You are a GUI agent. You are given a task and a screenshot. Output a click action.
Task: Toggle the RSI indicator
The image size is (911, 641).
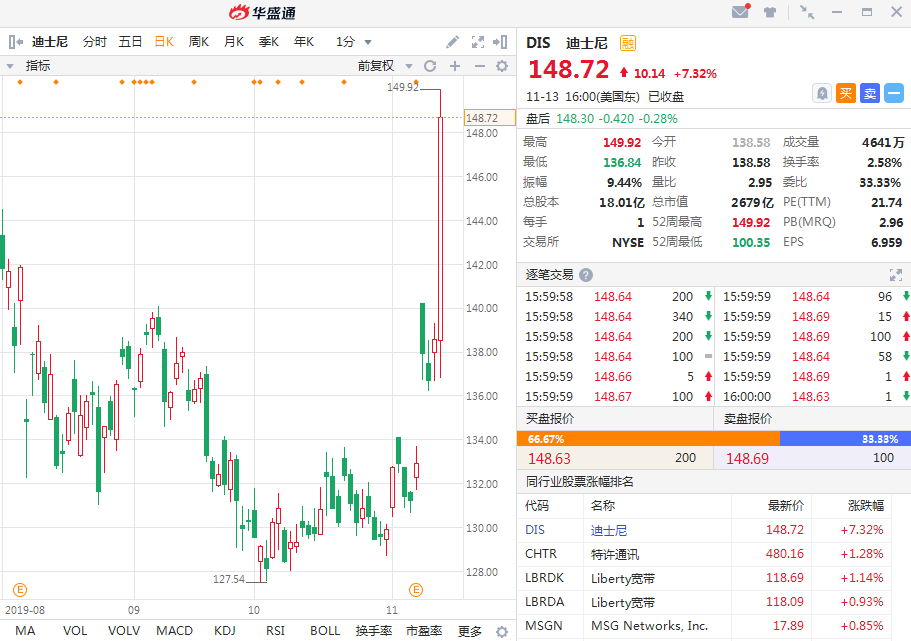click(275, 631)
